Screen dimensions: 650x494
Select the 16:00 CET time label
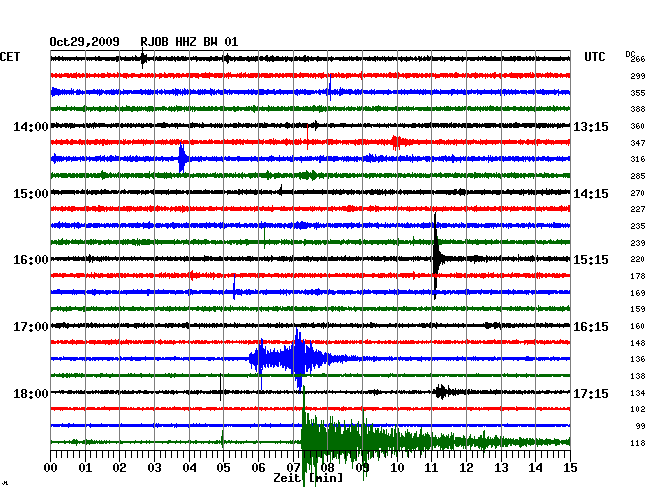tap(31, 260)
